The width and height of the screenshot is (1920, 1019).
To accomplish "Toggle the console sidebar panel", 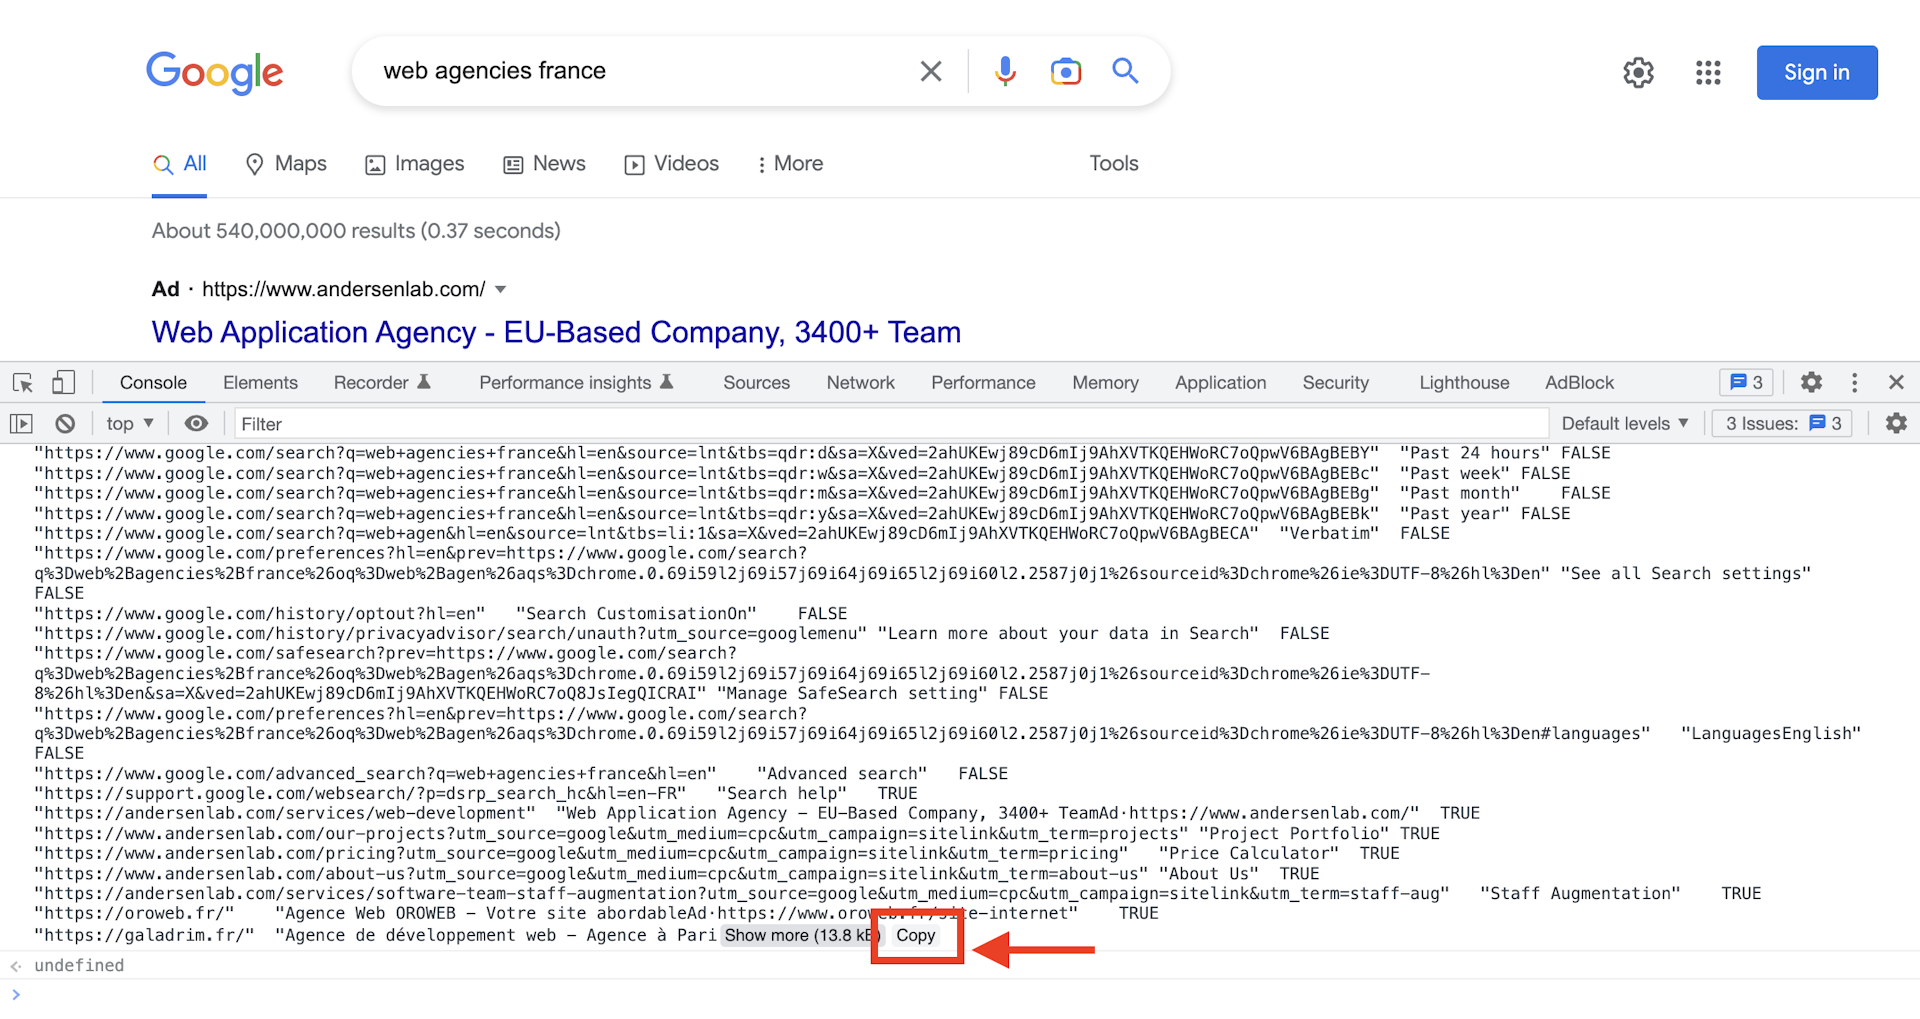I will pyautogui.click(x=21, y=423).
